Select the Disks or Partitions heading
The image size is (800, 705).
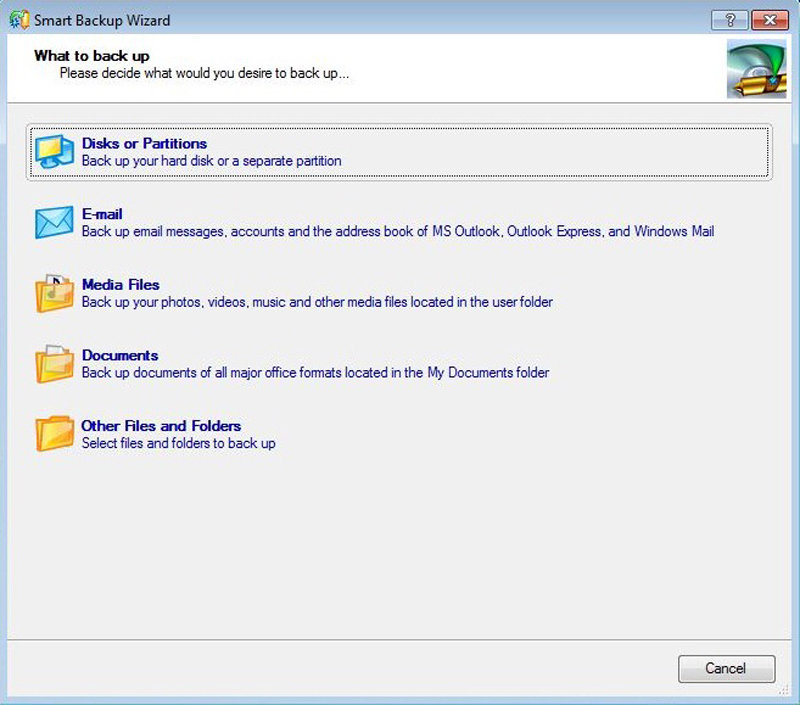click(144, 144)
